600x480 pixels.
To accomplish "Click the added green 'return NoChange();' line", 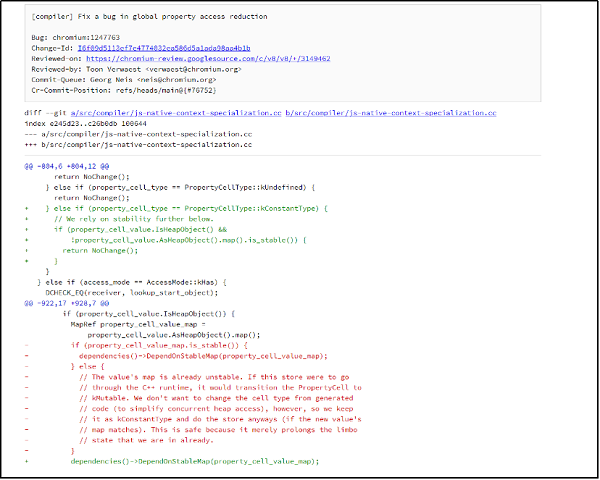I will (x=100, y=251).
